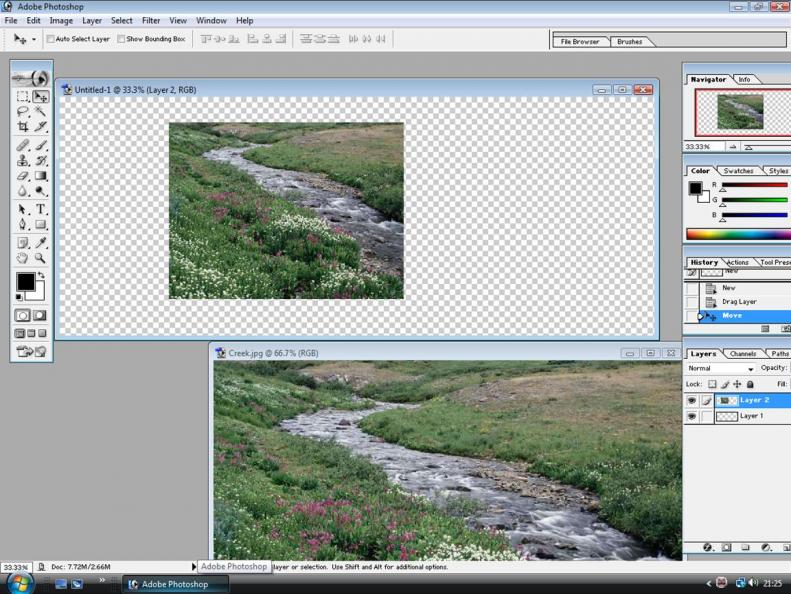This screenshot has height=594, width=791.
Task: Open Move tool preset picker arrow
Action: point(34,39)
